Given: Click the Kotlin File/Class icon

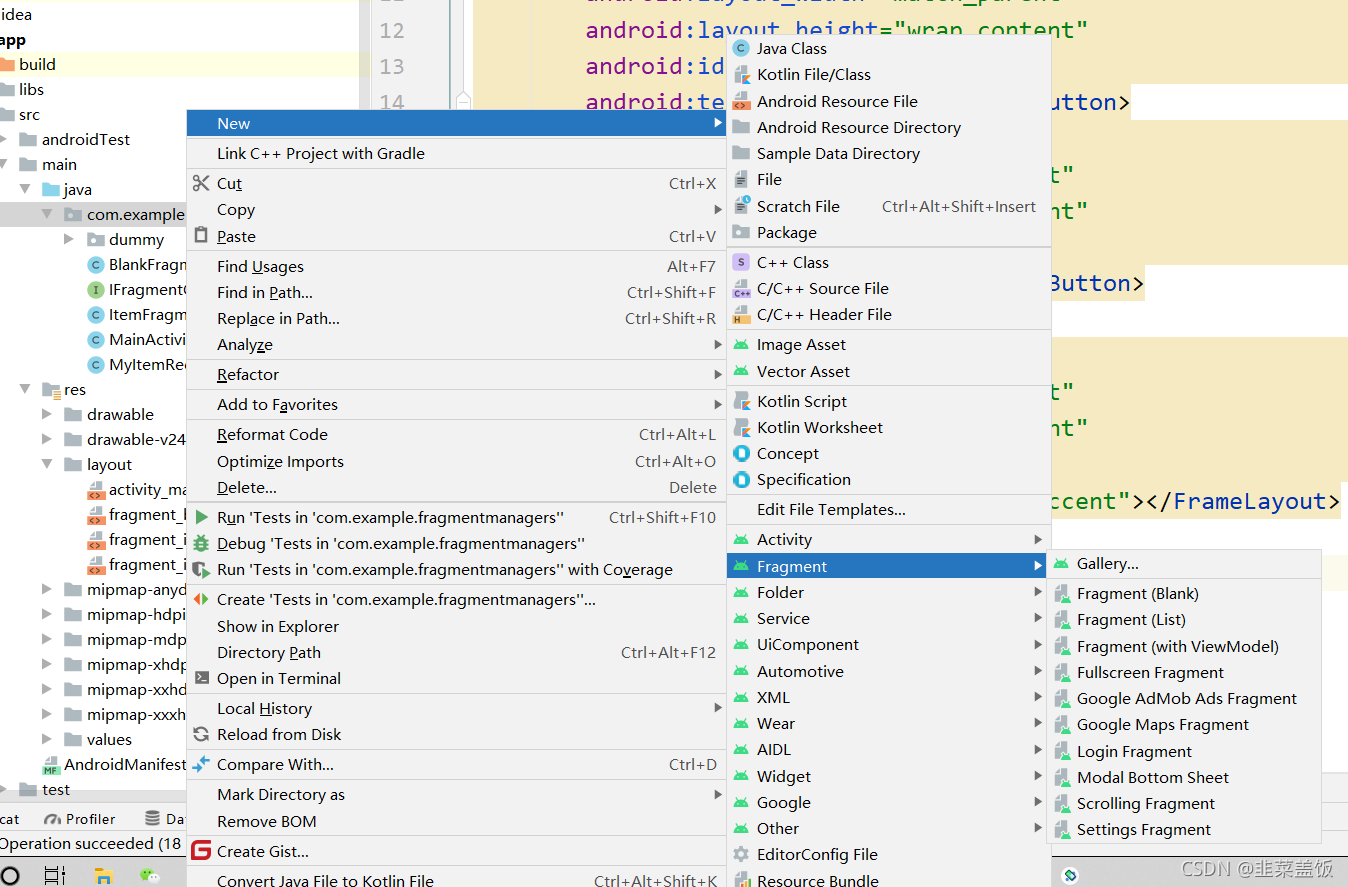Looking at the screenshot, I should (741, 74).
